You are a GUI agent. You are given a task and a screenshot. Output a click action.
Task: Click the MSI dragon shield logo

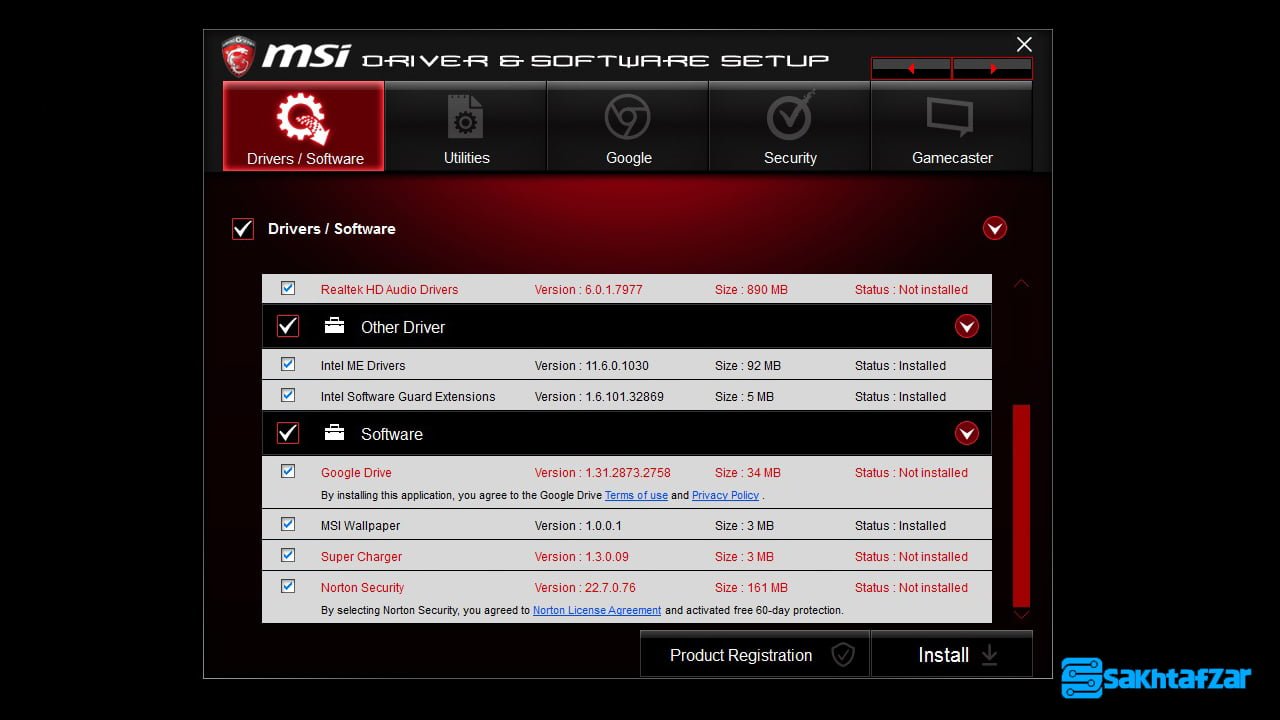[238, 57]
